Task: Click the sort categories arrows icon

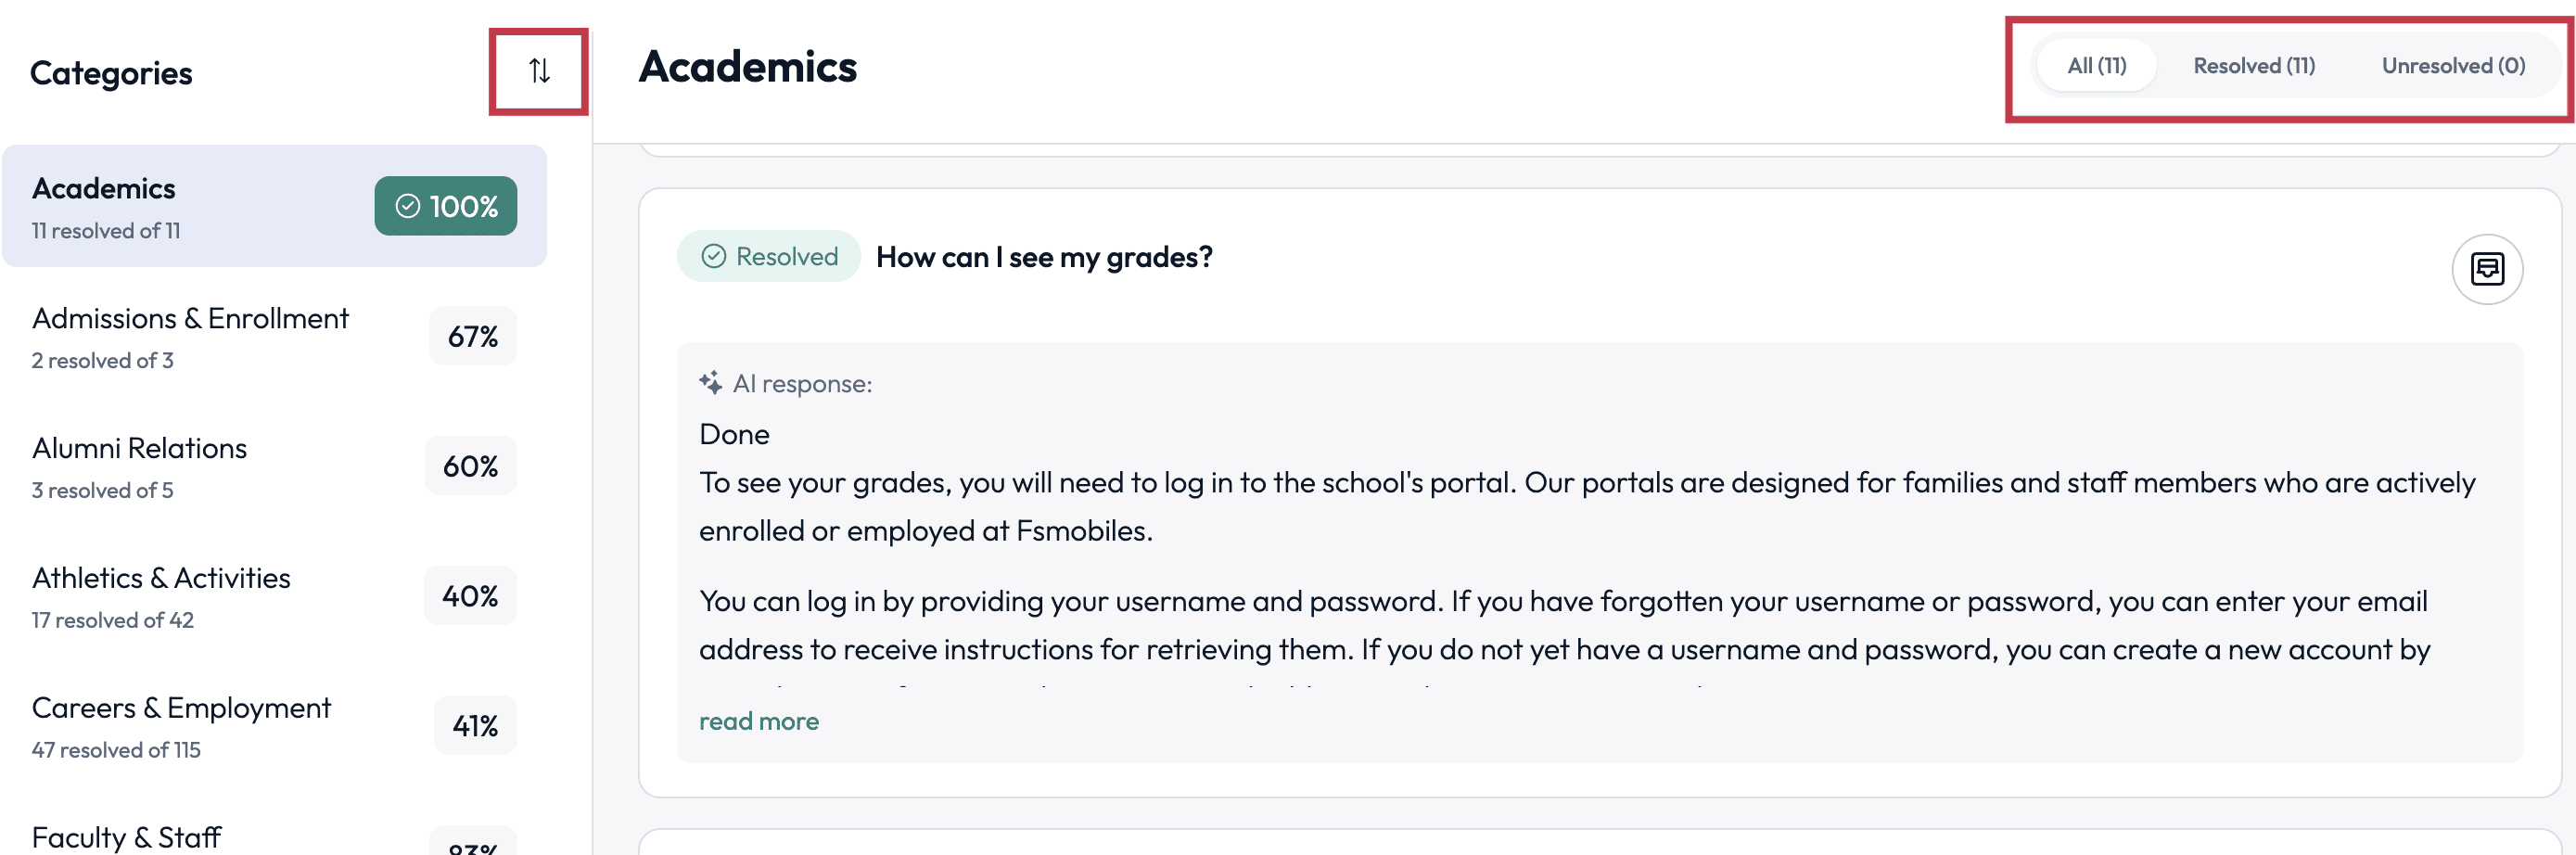Action: (539, 71)
